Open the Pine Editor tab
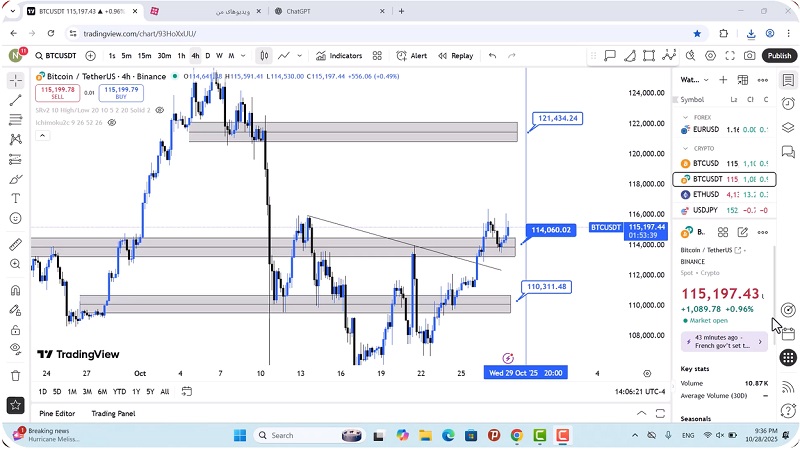 click(57, 413)
